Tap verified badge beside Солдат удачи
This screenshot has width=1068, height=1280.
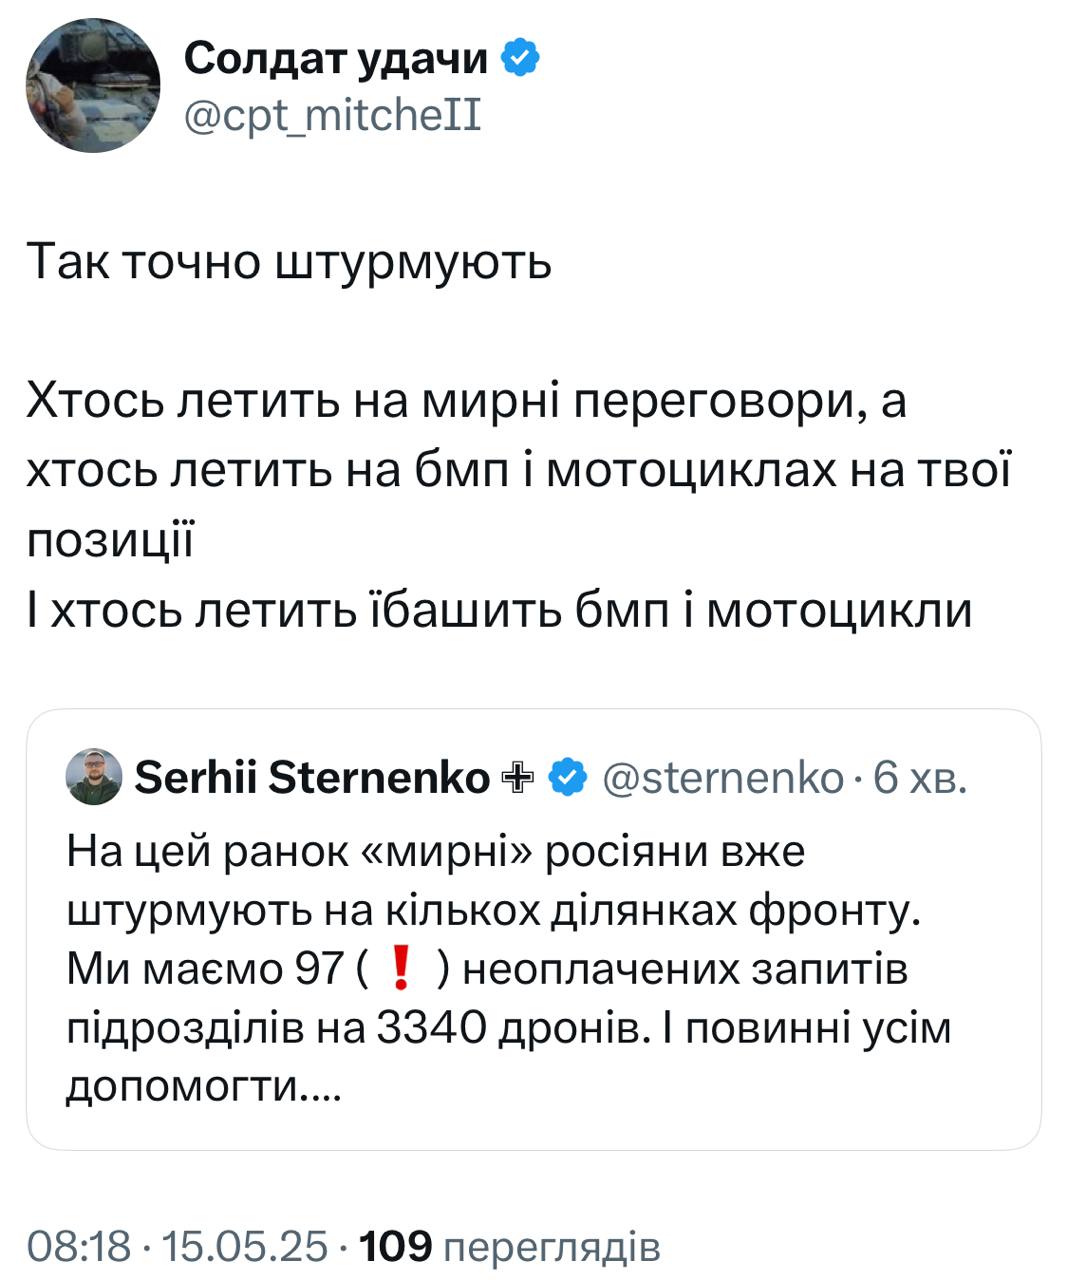pyautogui.click(x=520, y=60)
